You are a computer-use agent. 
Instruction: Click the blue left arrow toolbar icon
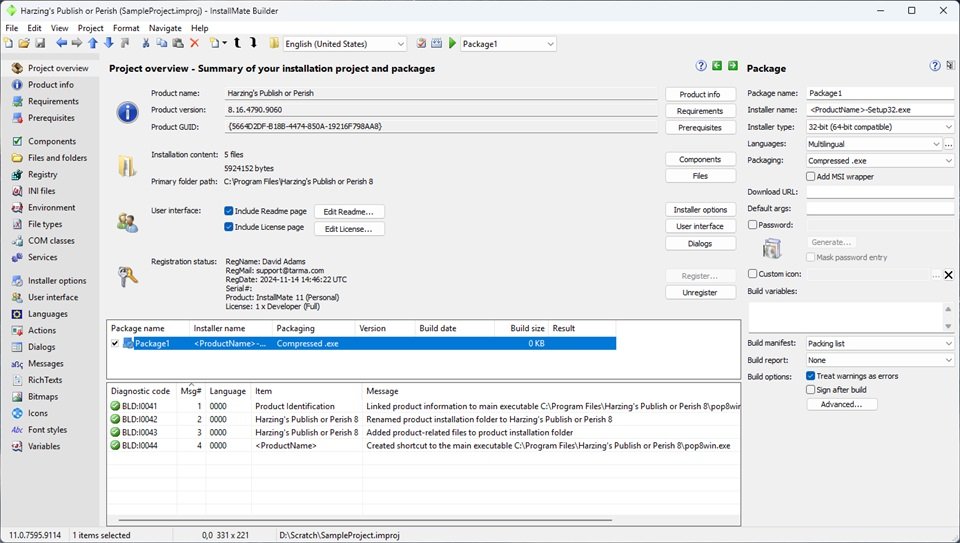tap(61, 43)
